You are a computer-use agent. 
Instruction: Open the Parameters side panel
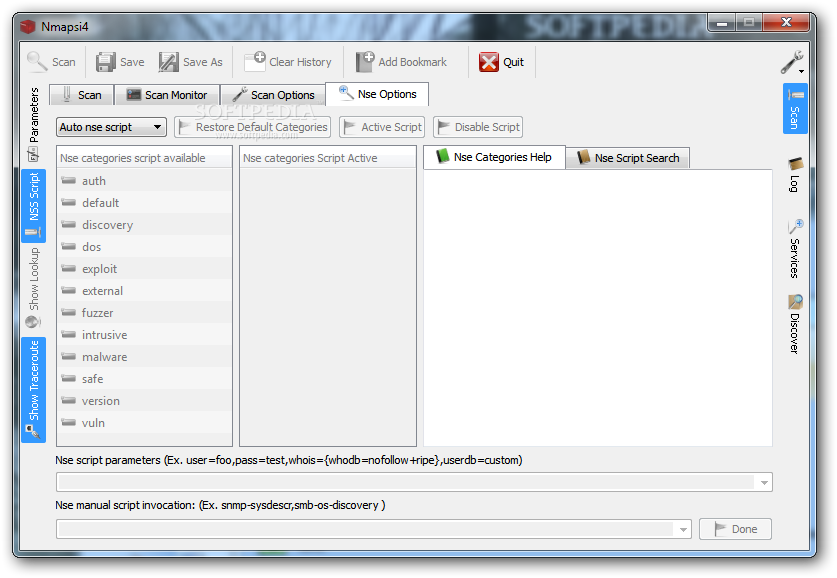[x=34, y=124]
